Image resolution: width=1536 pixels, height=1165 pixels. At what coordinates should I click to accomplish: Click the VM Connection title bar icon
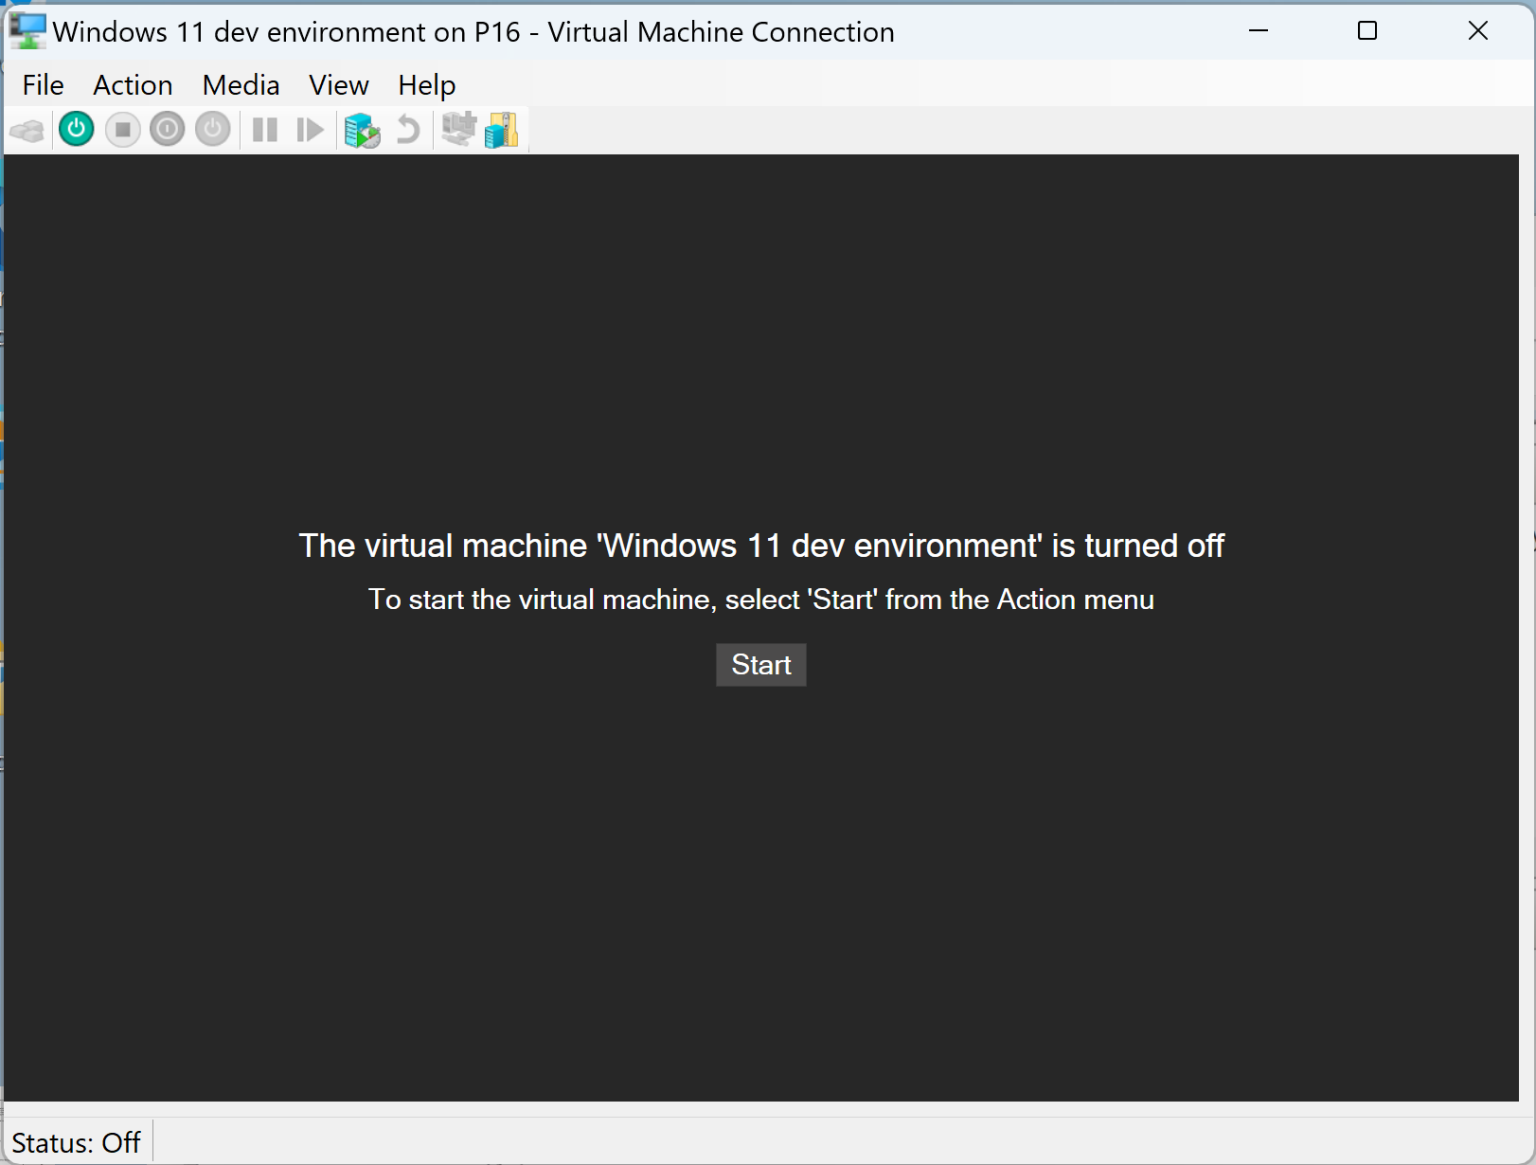click(x=26, y=30)
